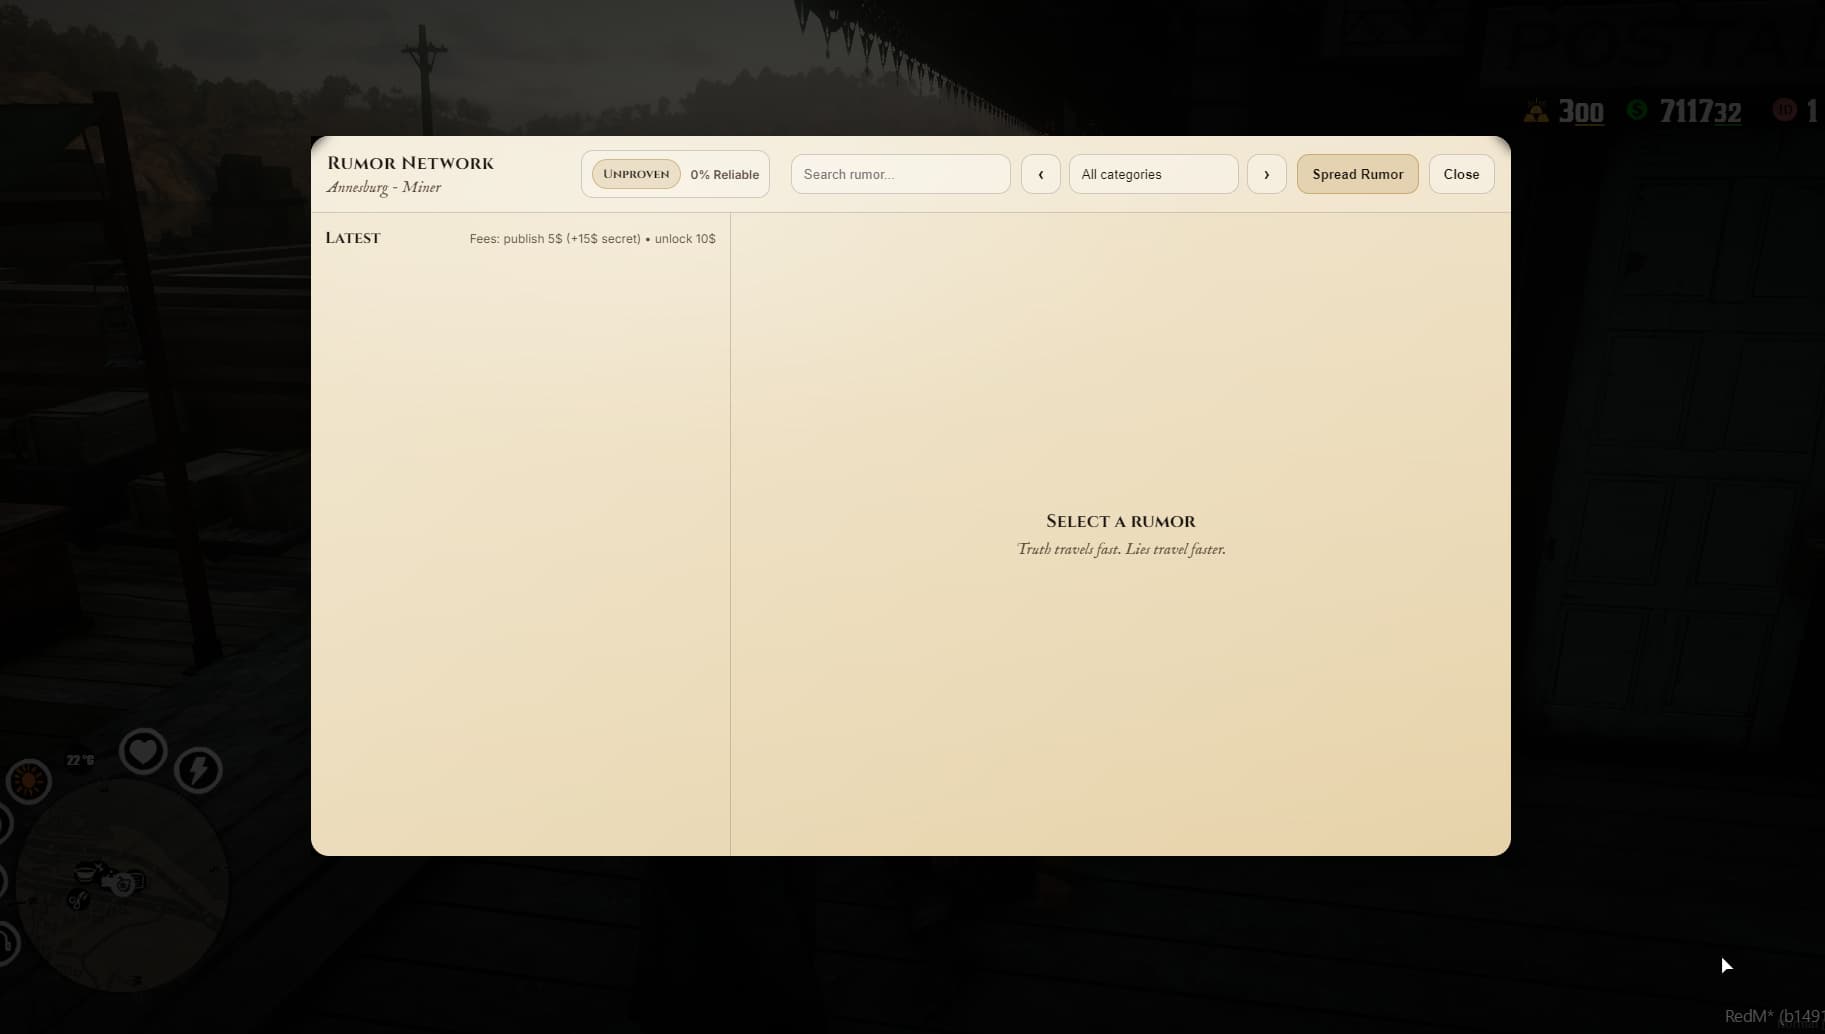The height and width of the screenshot is (1034, 1825).
Task: Click the Spread Rumor button
Action: [x=1357, y=174]
